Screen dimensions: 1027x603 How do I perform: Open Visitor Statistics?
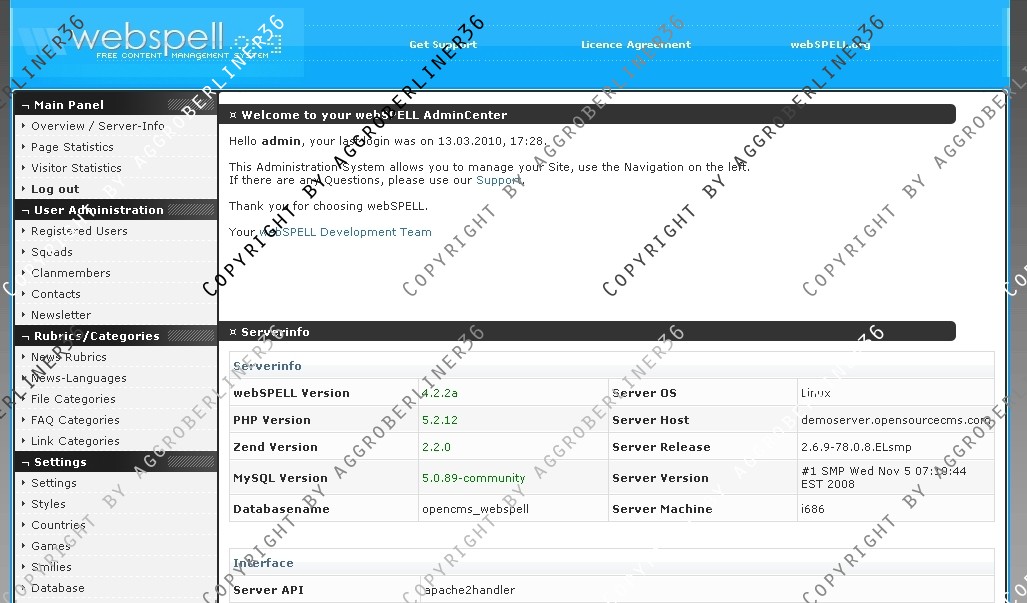tap(76, 168)
